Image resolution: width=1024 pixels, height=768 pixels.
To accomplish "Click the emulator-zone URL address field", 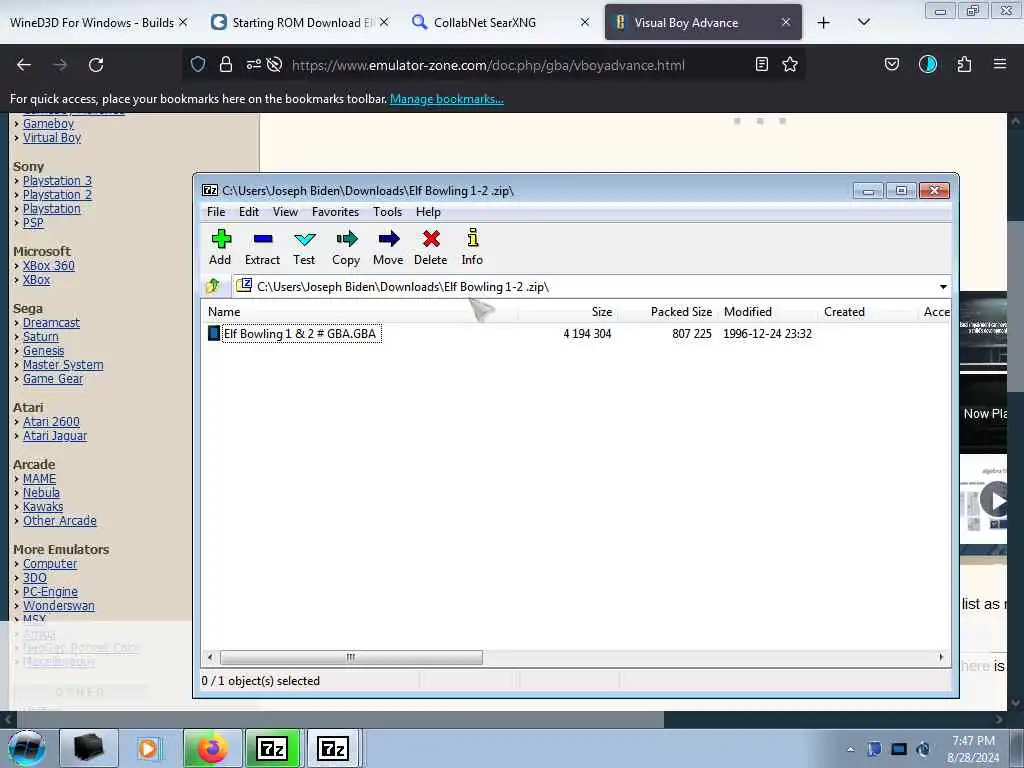I will (488, 65).
